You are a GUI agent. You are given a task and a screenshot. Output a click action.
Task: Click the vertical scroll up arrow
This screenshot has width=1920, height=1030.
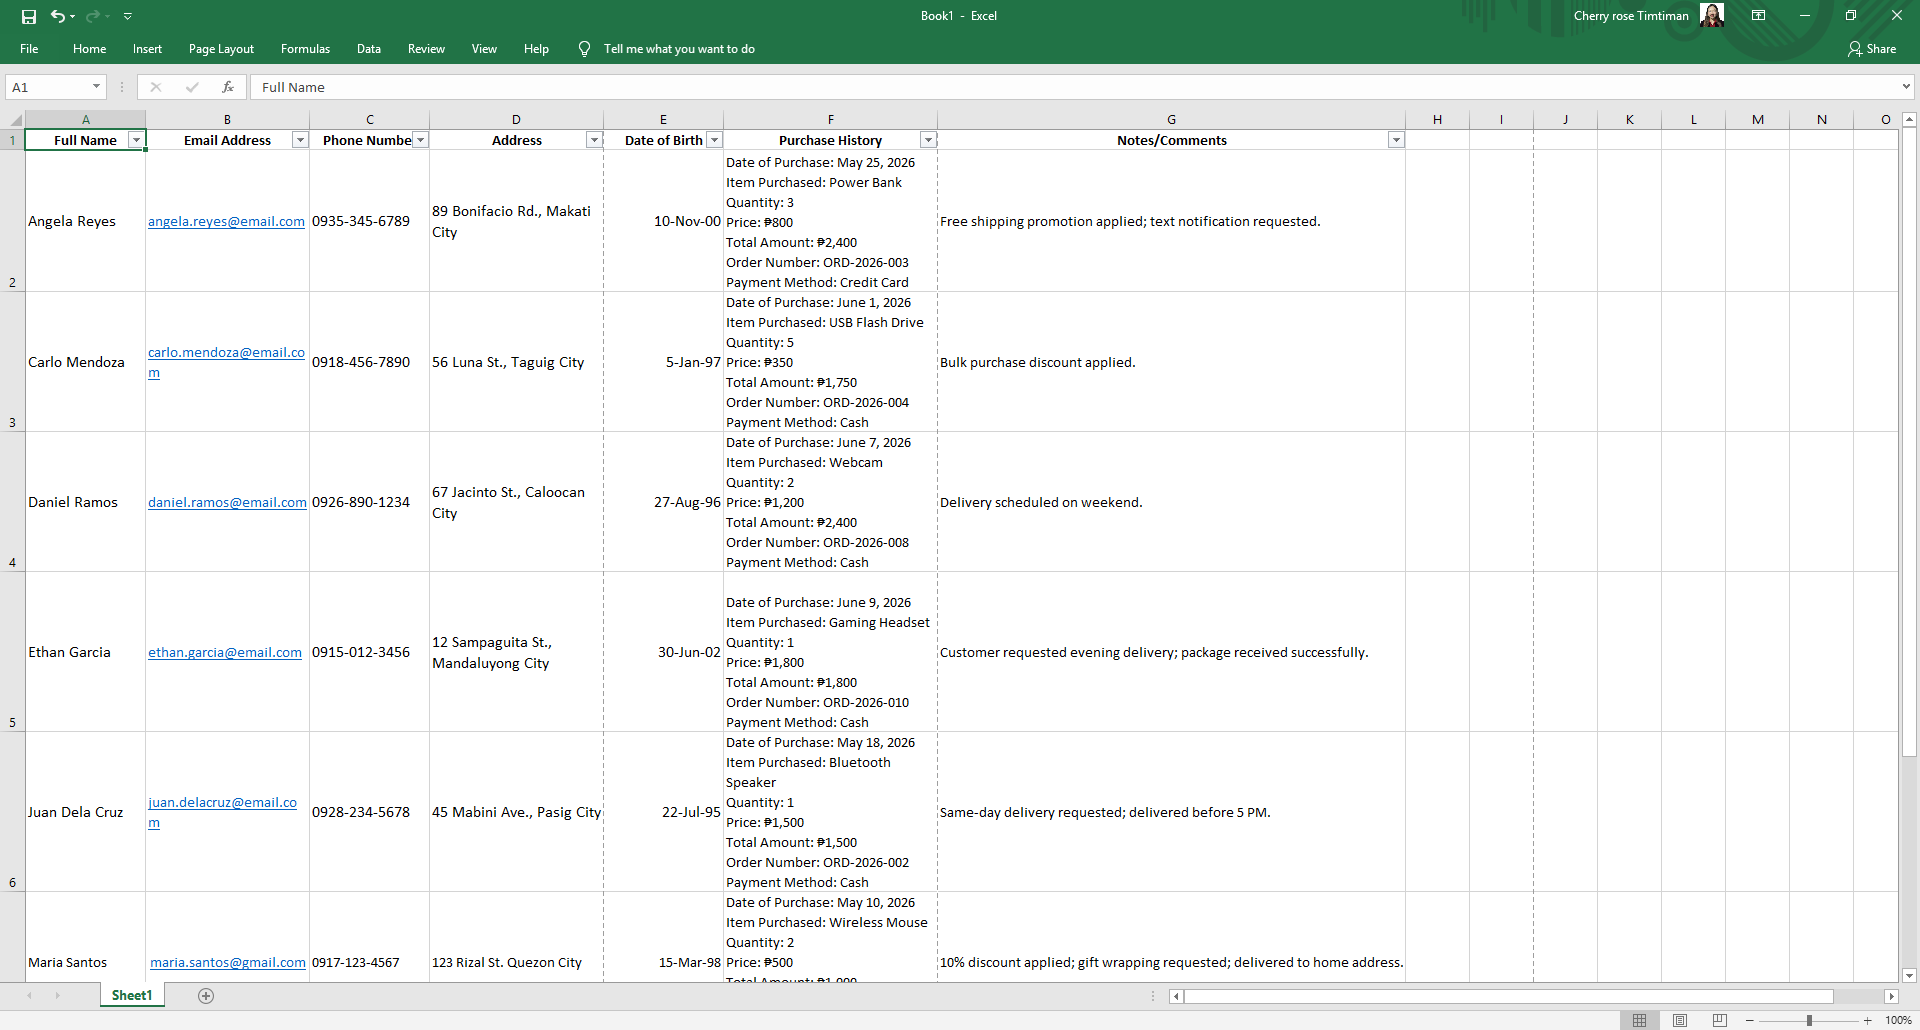1909,119
